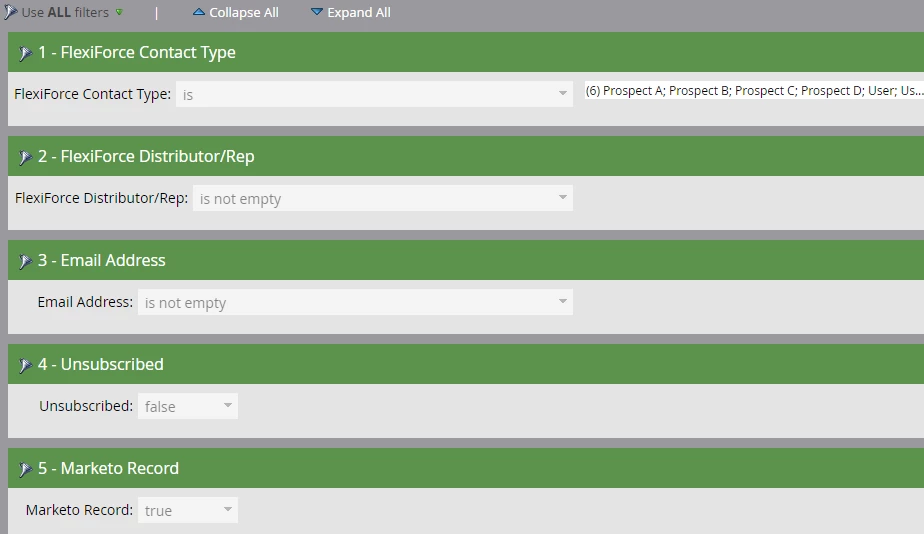Click the 'FlexiForce Distributor/Rep:' field label
Viewport: 924px width, 534px height.
tap(101, 198)
